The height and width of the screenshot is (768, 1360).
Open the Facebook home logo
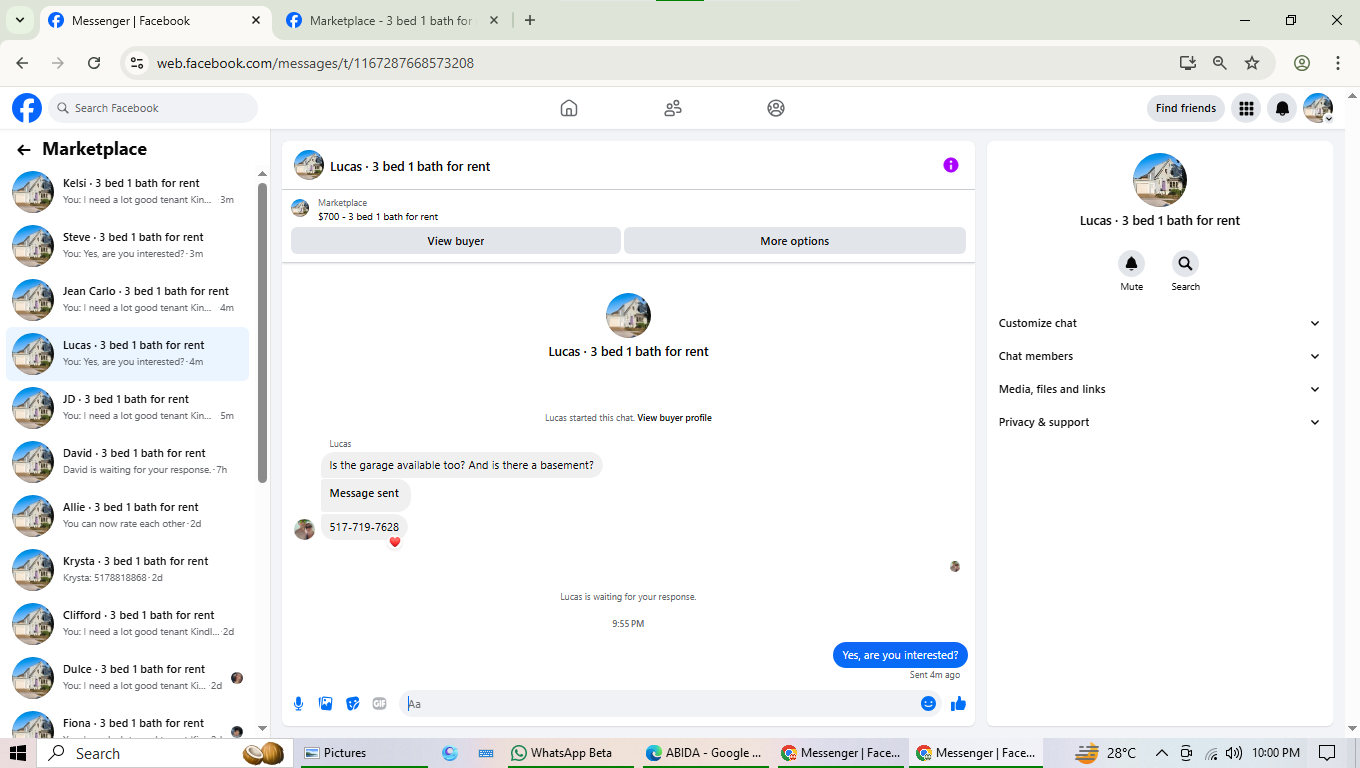click(x=27, y=108)
